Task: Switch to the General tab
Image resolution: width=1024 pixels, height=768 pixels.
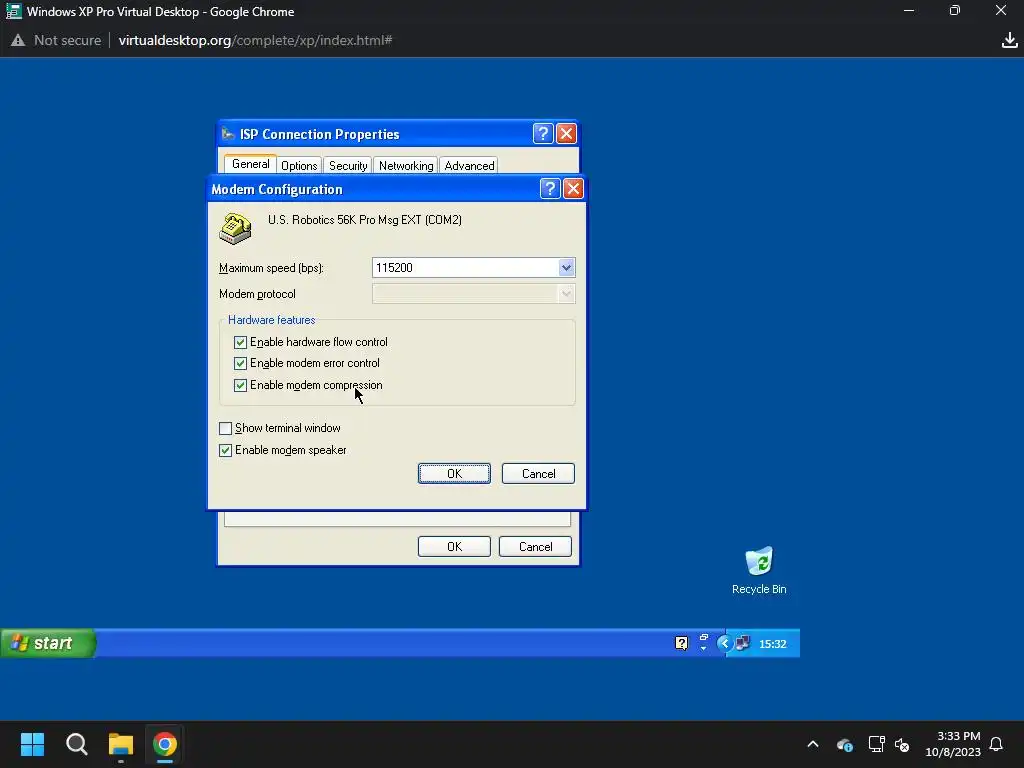Action: [x=250, y=164]
